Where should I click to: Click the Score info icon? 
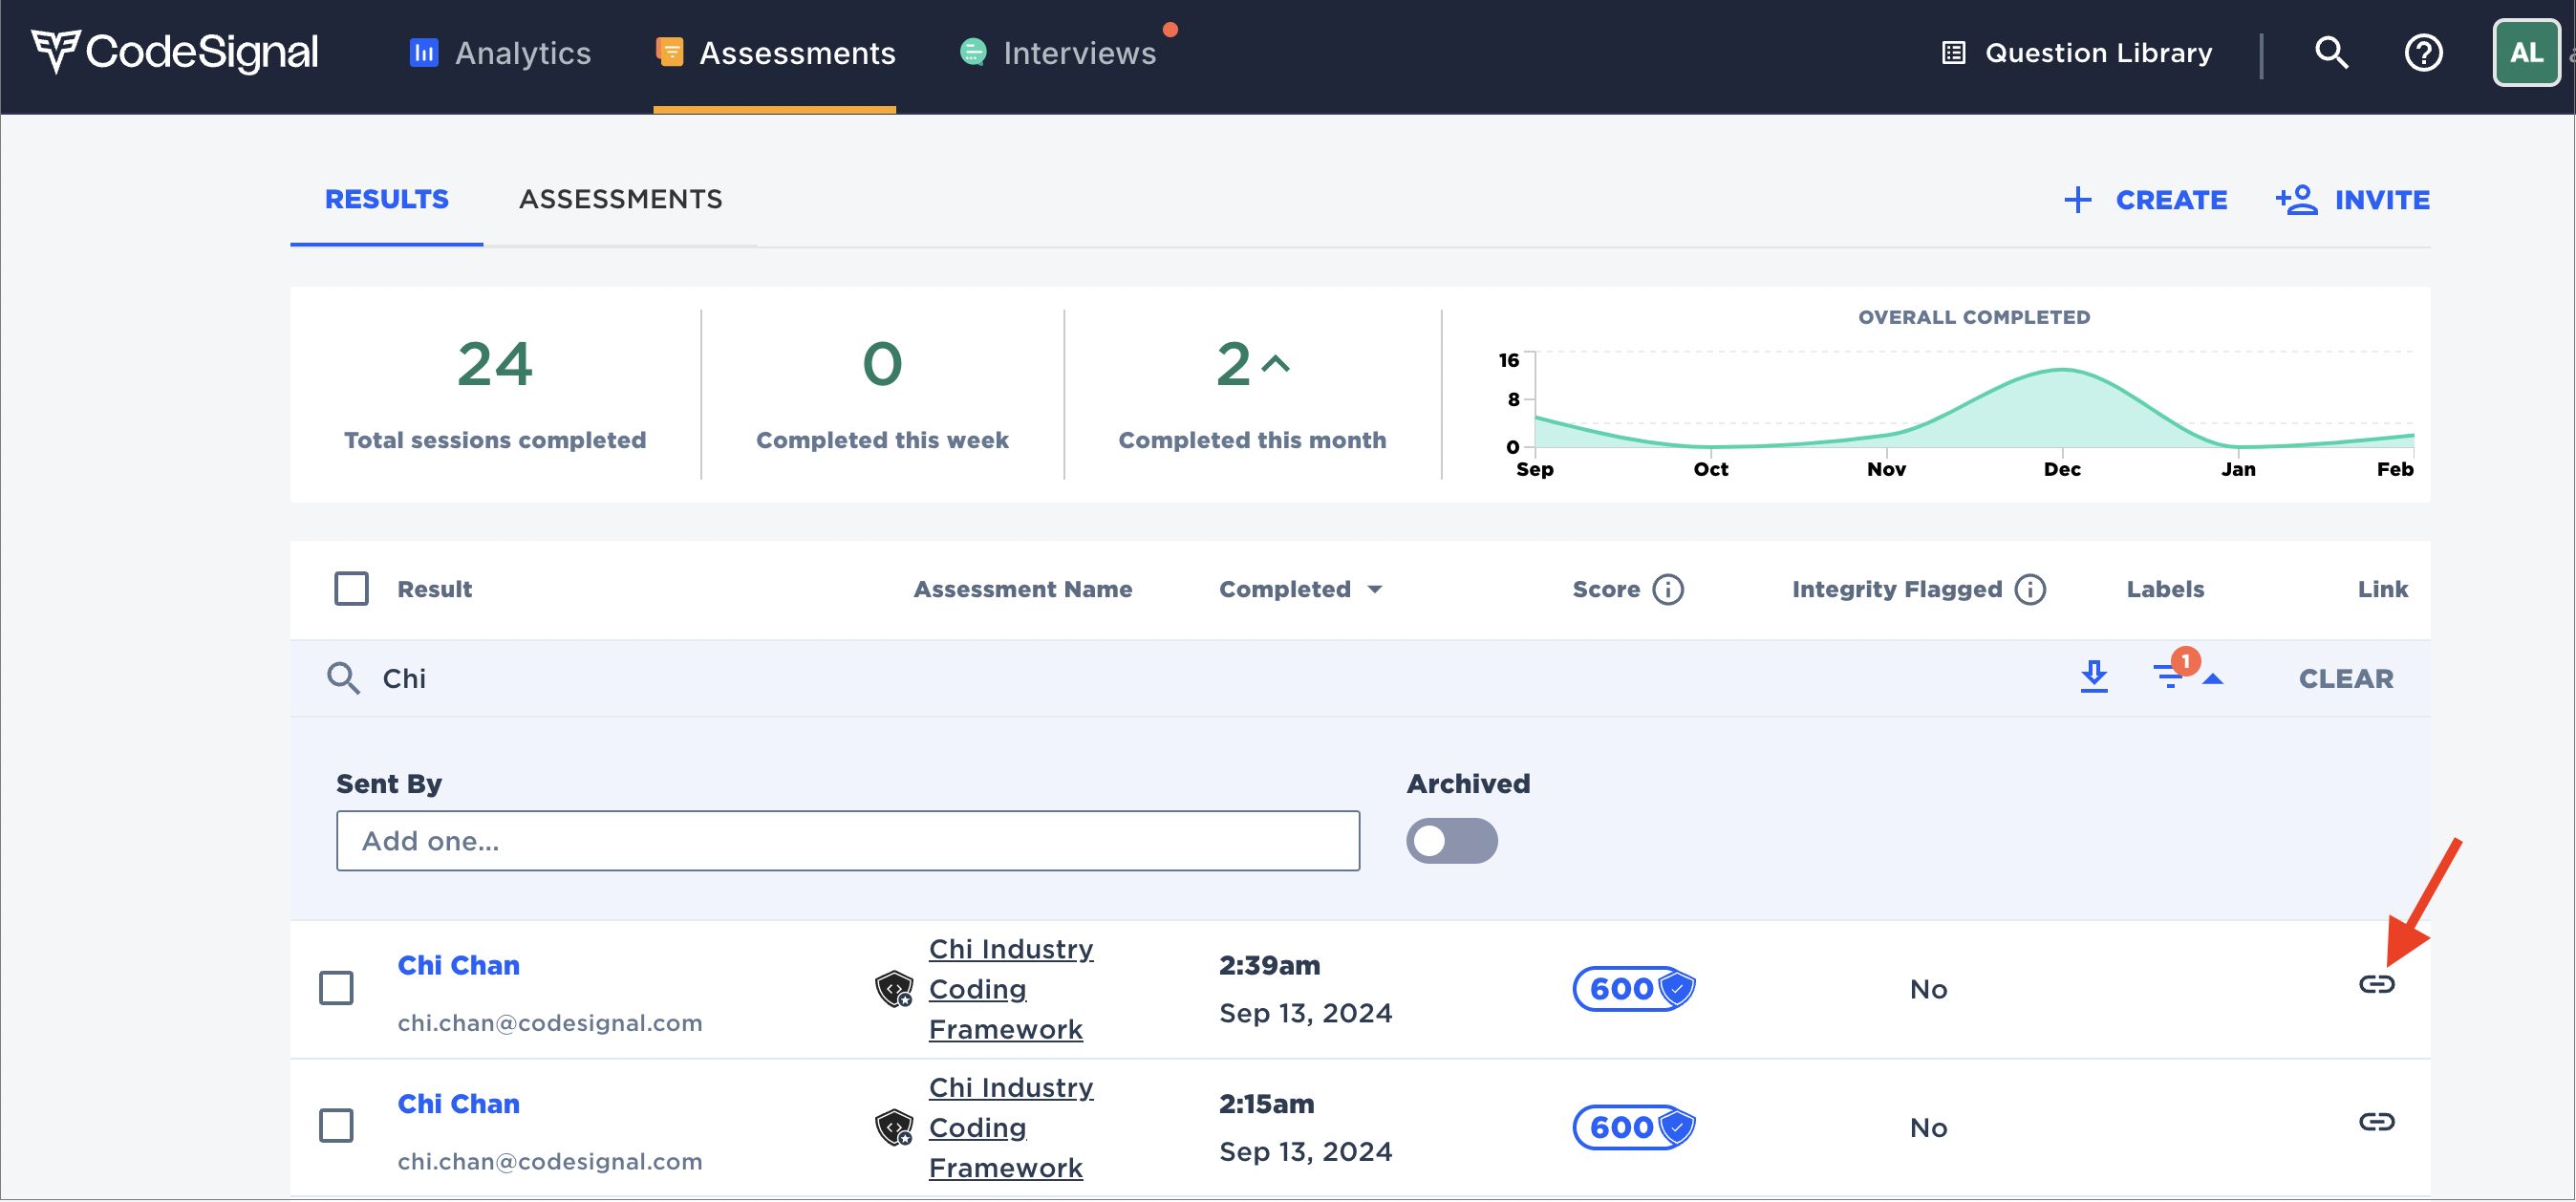point(1667,589)
